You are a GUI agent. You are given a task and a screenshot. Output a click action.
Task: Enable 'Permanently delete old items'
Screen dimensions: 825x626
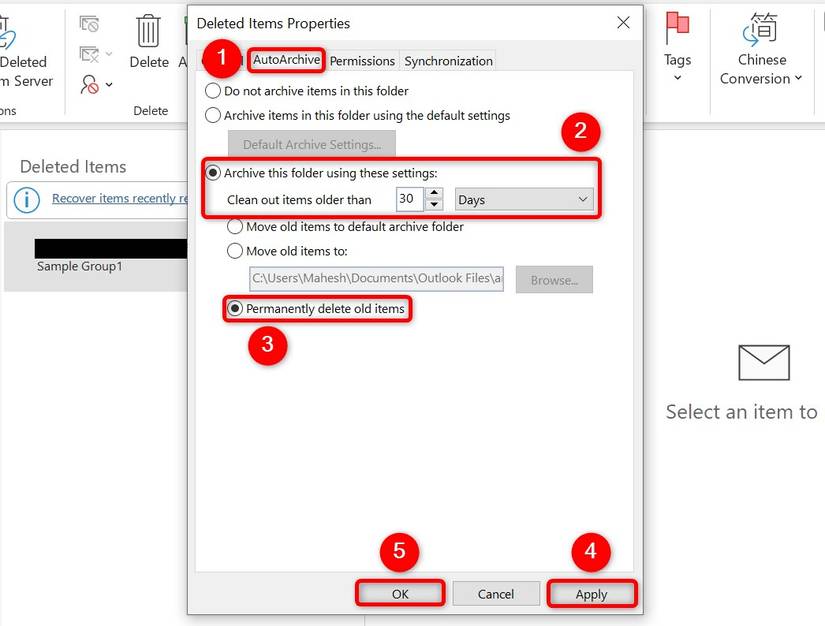pos(235,309)
